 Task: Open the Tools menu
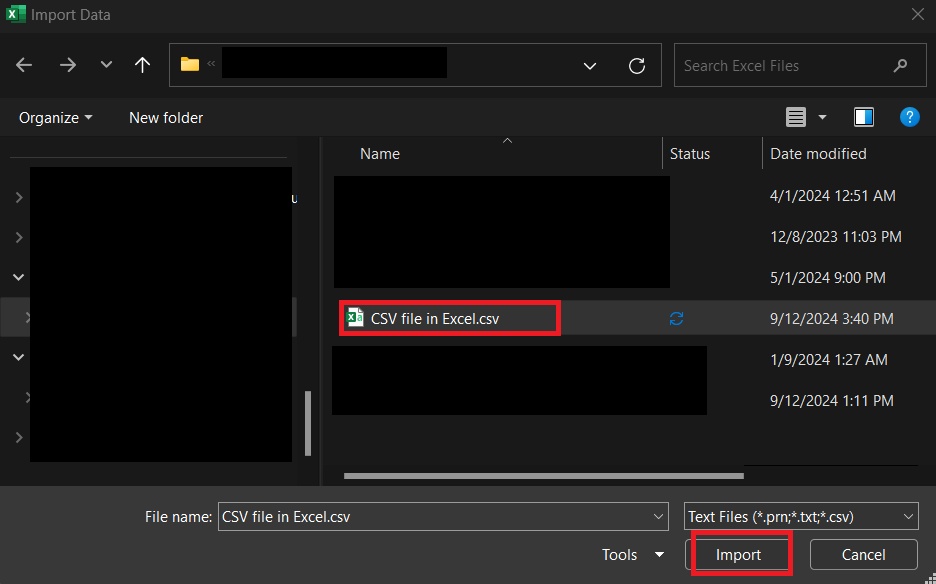pyautogui.click(x=633, y=555)
